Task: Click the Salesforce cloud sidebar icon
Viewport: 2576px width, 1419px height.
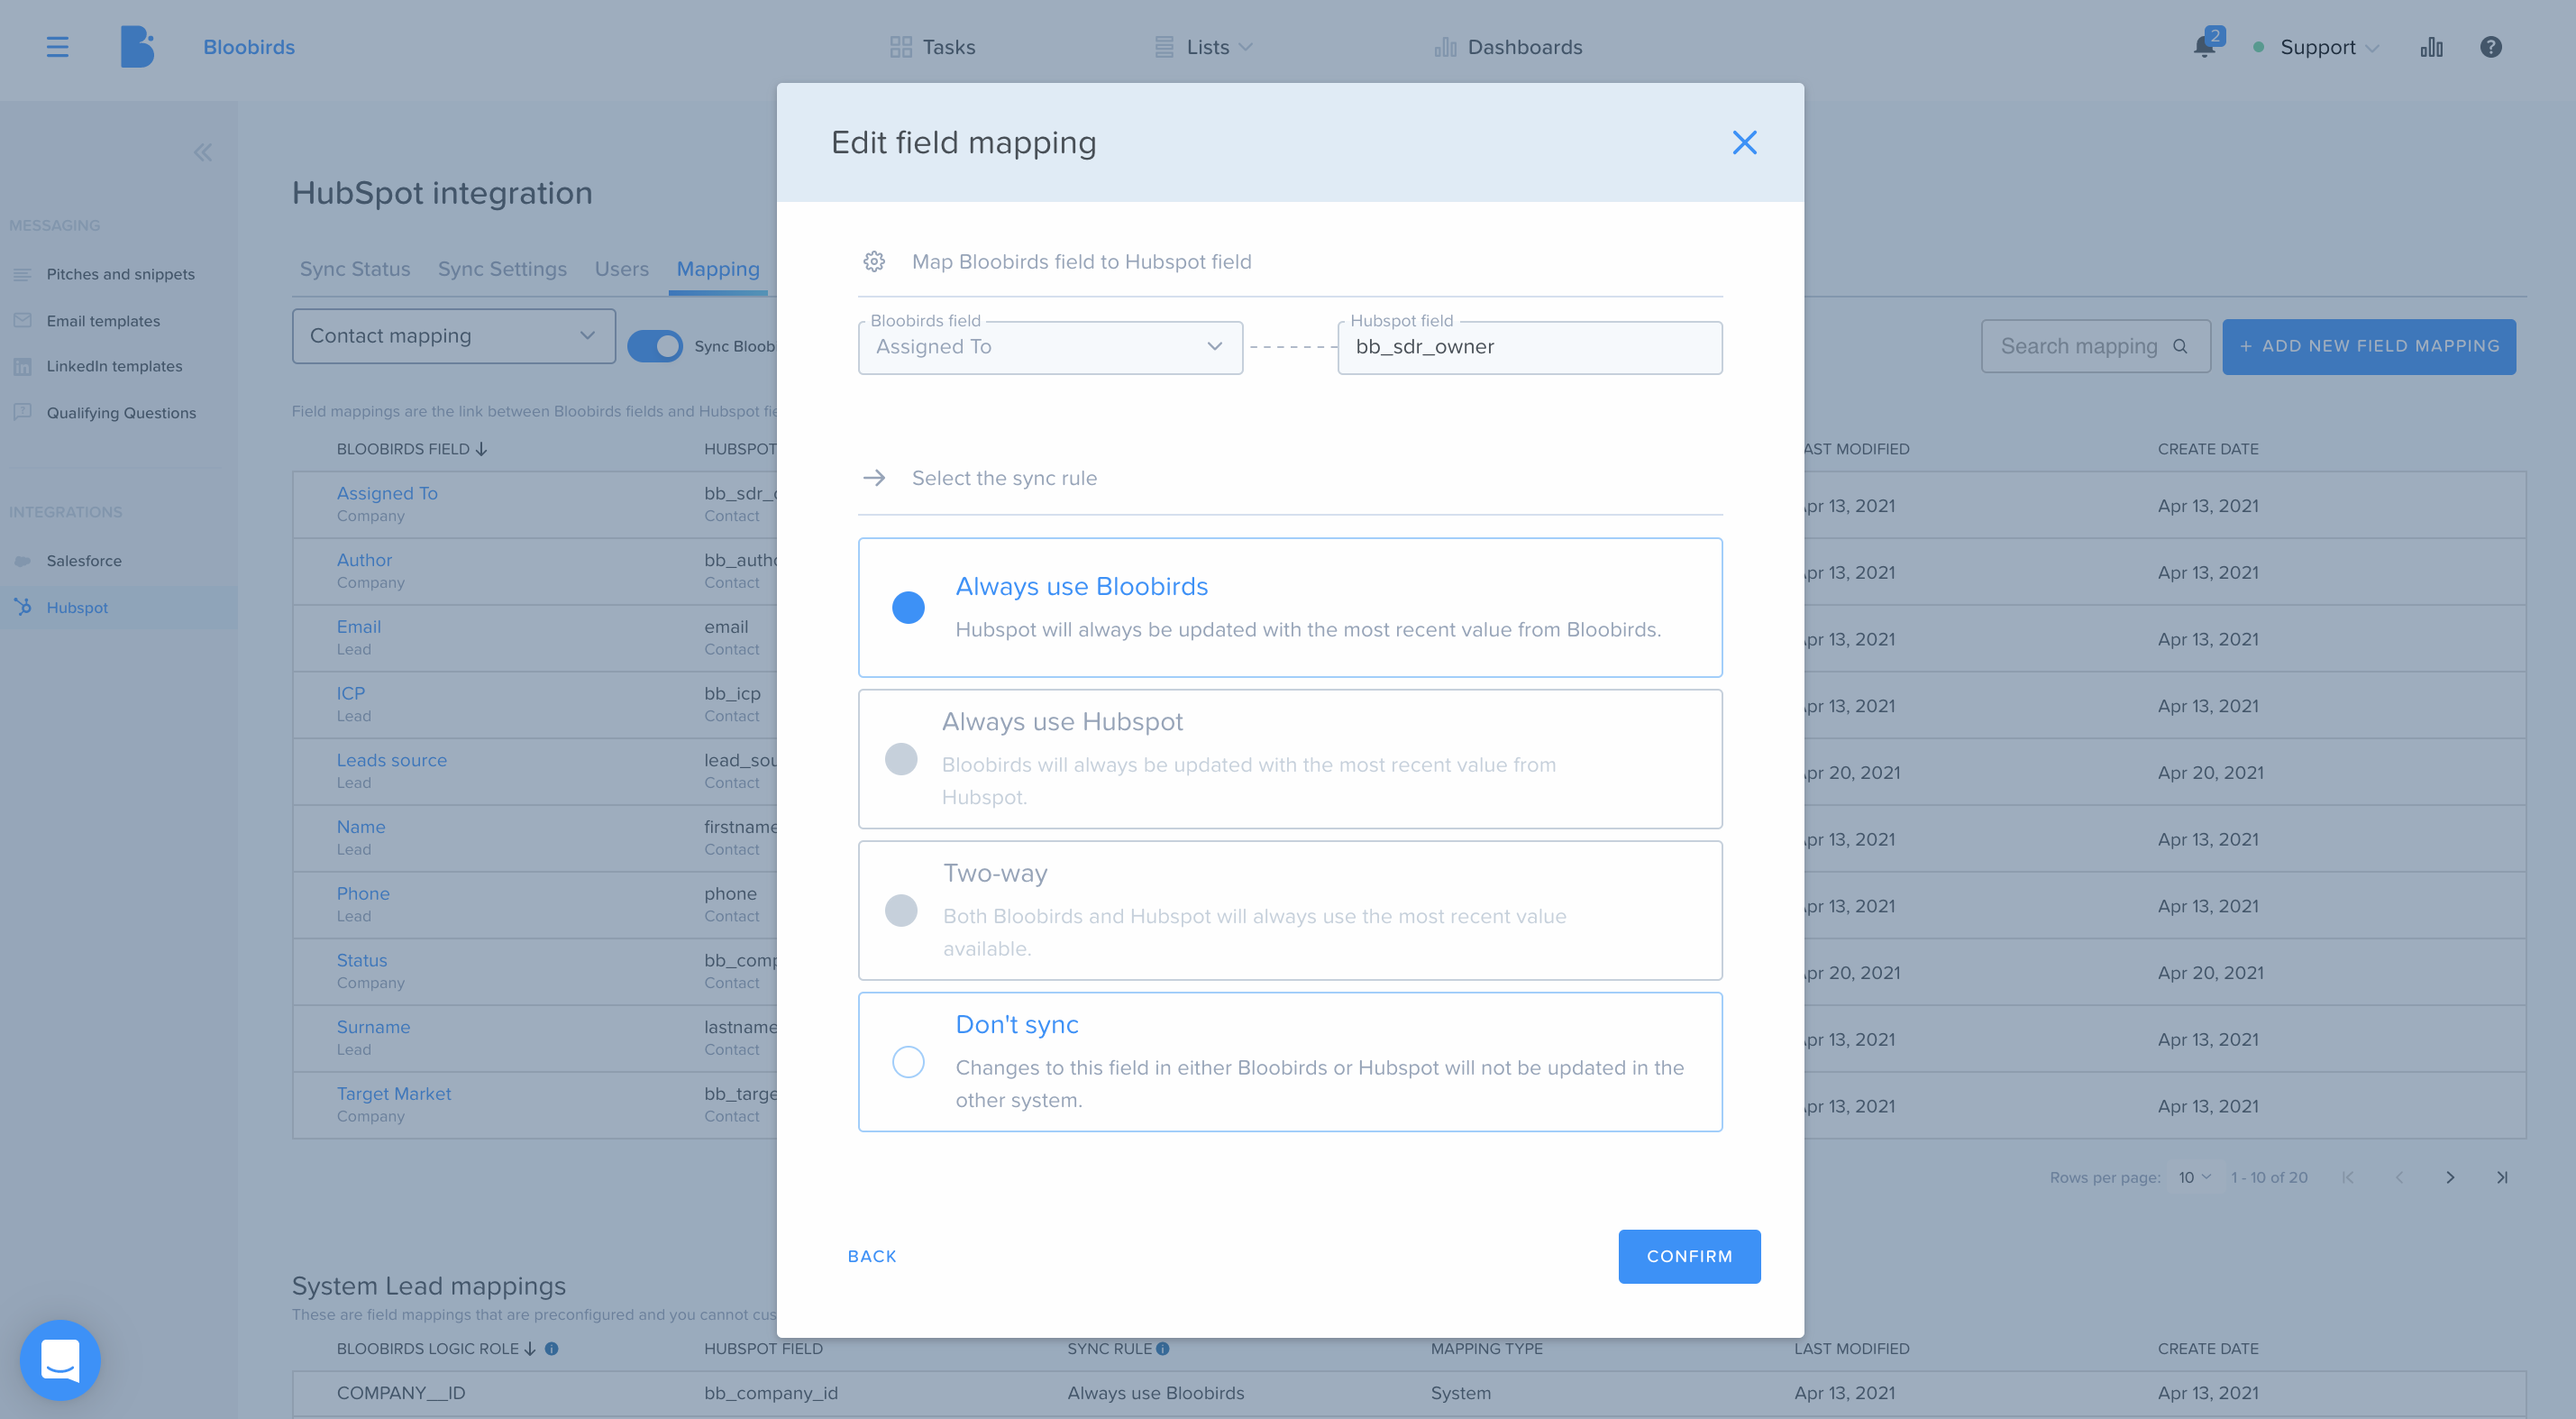Action: click(x=23, y=561)
